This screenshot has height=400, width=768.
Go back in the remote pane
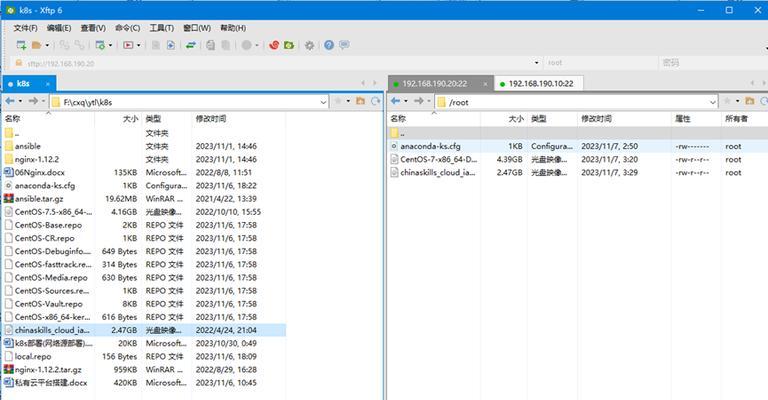point(395,101)
